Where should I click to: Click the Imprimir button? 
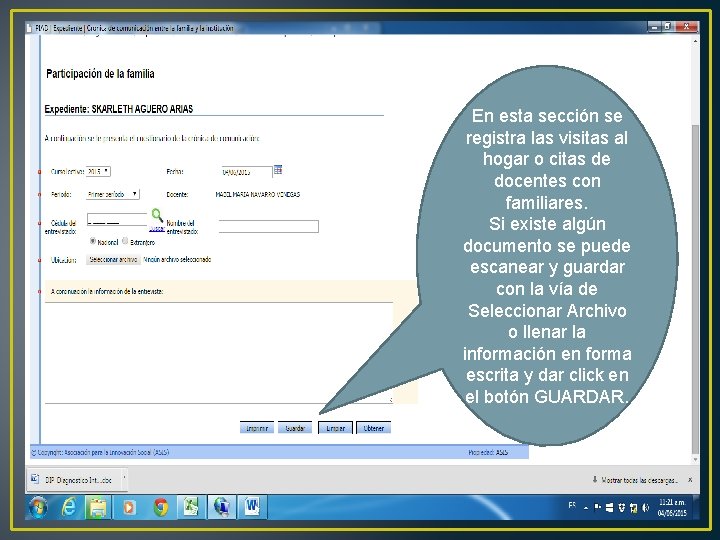(257, 428)
